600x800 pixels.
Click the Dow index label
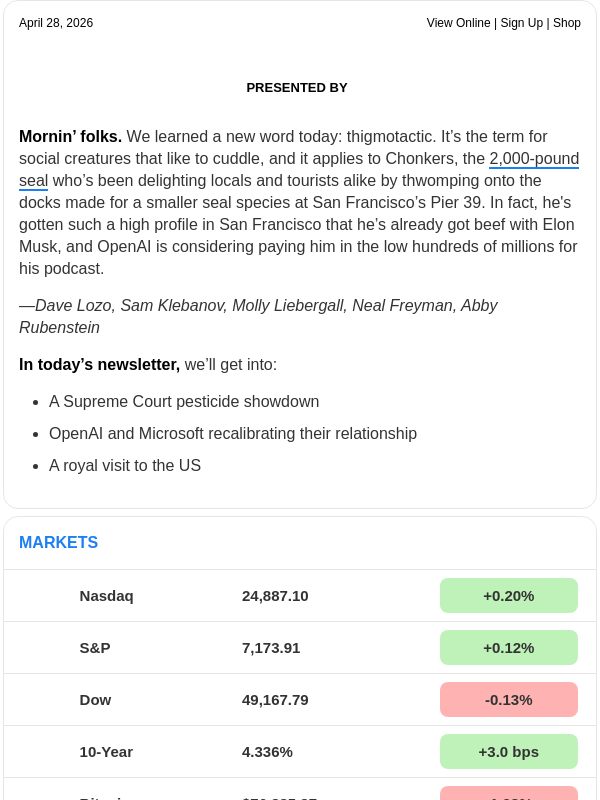[95, 700]
